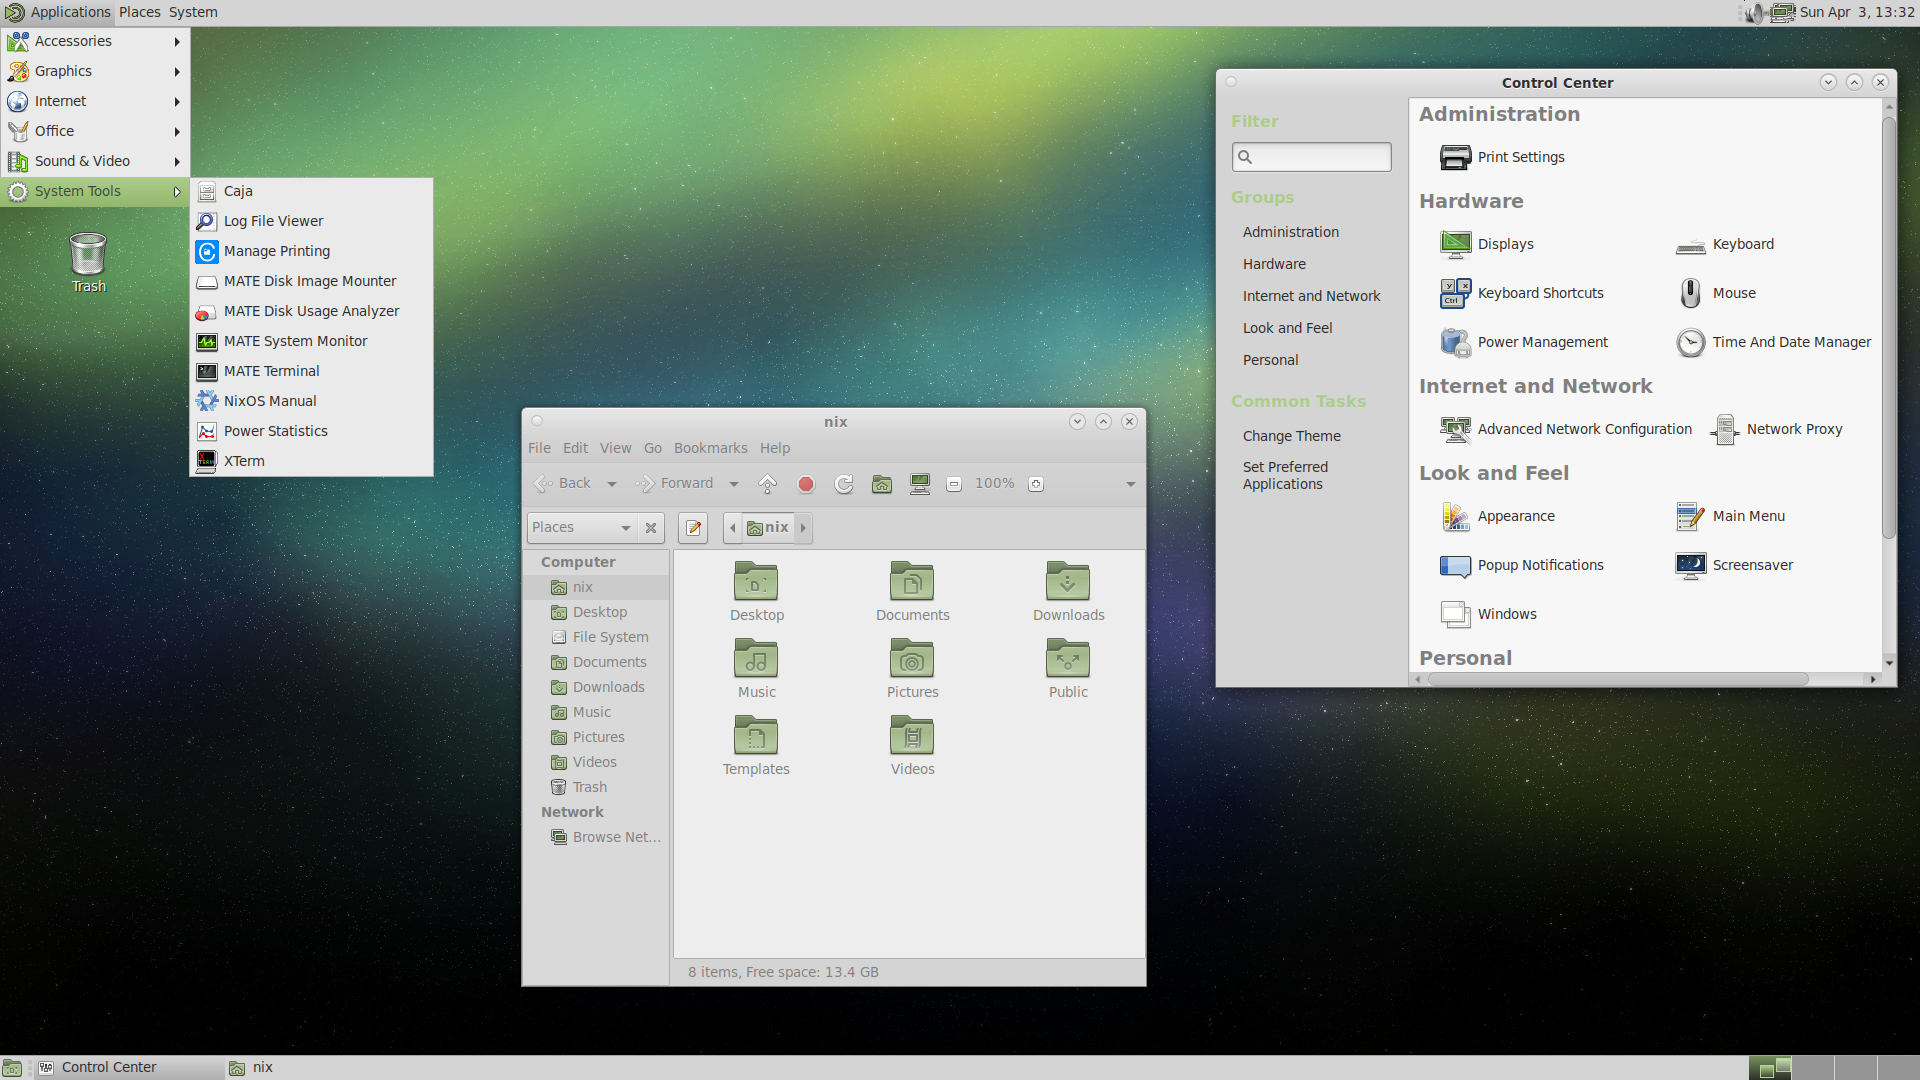The image size is (1920, 1080).
Task: Go to Home folder via toolbar icon
Action: (882, 484)
